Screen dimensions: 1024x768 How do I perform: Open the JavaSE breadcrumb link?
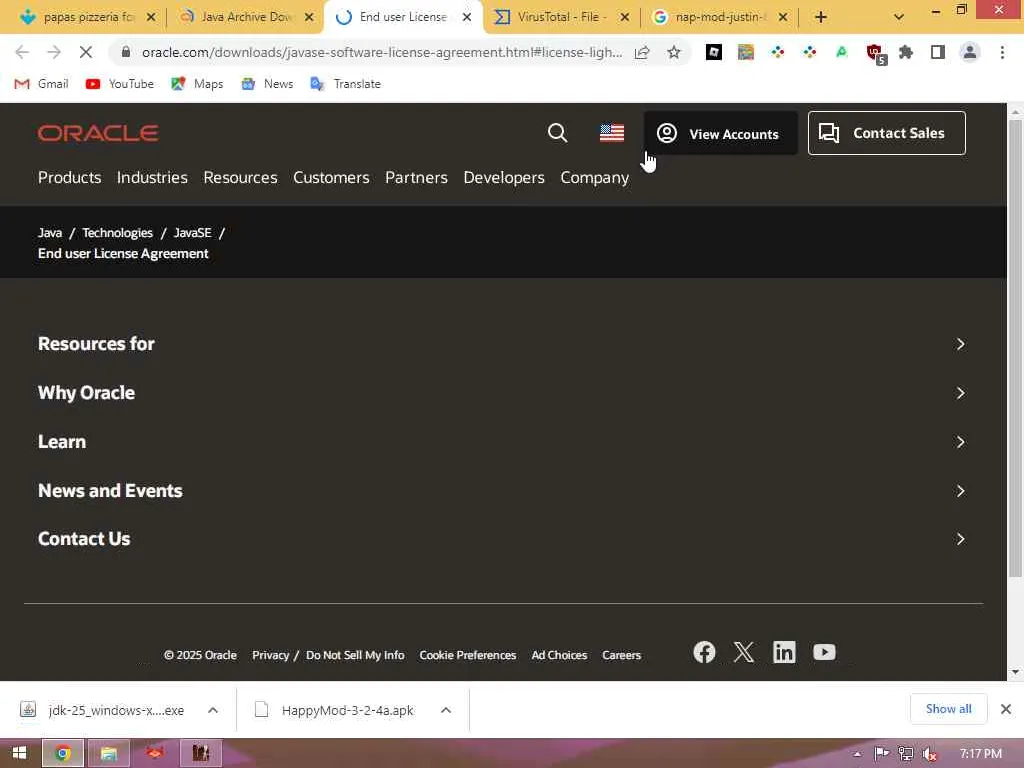point(193,232)
